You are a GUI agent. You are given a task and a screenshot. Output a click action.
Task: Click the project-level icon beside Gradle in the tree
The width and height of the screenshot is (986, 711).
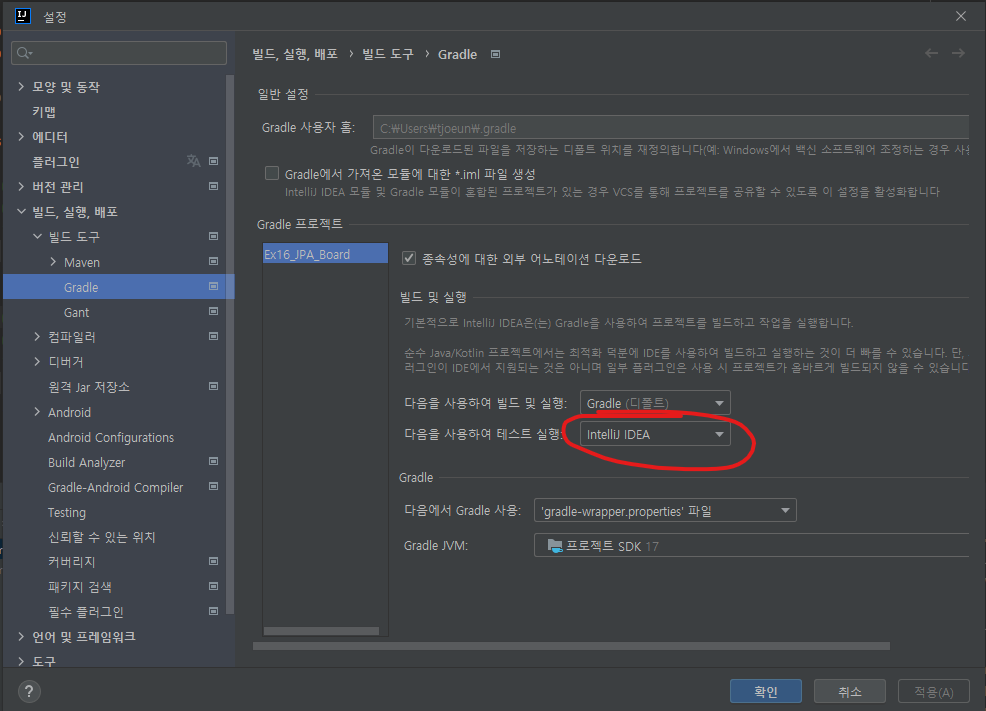[x=214, y=287]
